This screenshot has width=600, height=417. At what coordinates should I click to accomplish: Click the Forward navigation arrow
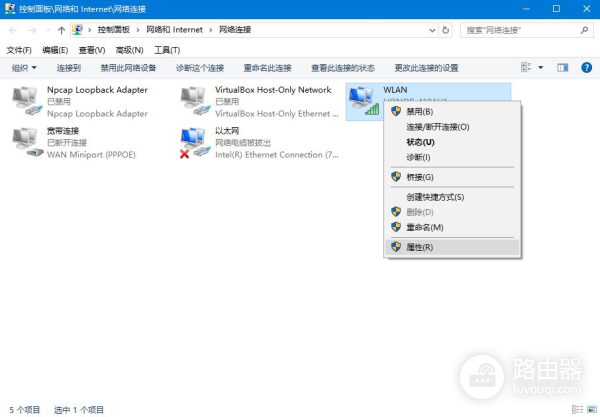(x=32, y=30)
